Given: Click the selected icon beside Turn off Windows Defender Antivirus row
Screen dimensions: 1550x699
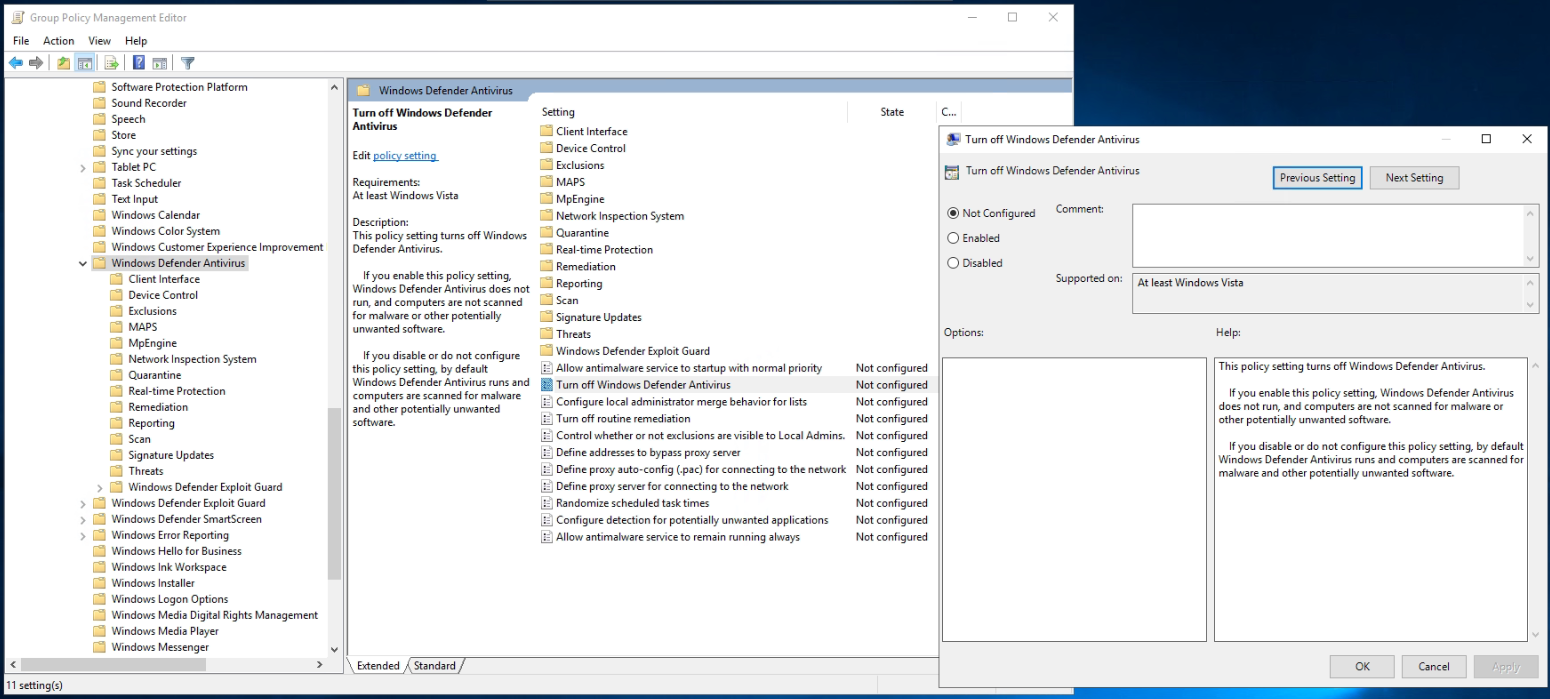Looking at the screenshot, I should (x=547, y=385).
